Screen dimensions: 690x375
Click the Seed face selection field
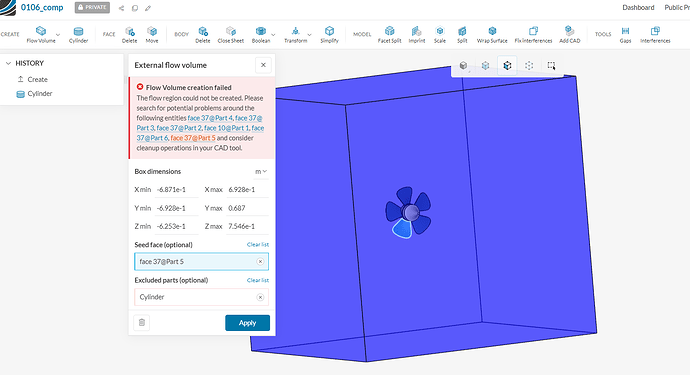tap(201, 261)
